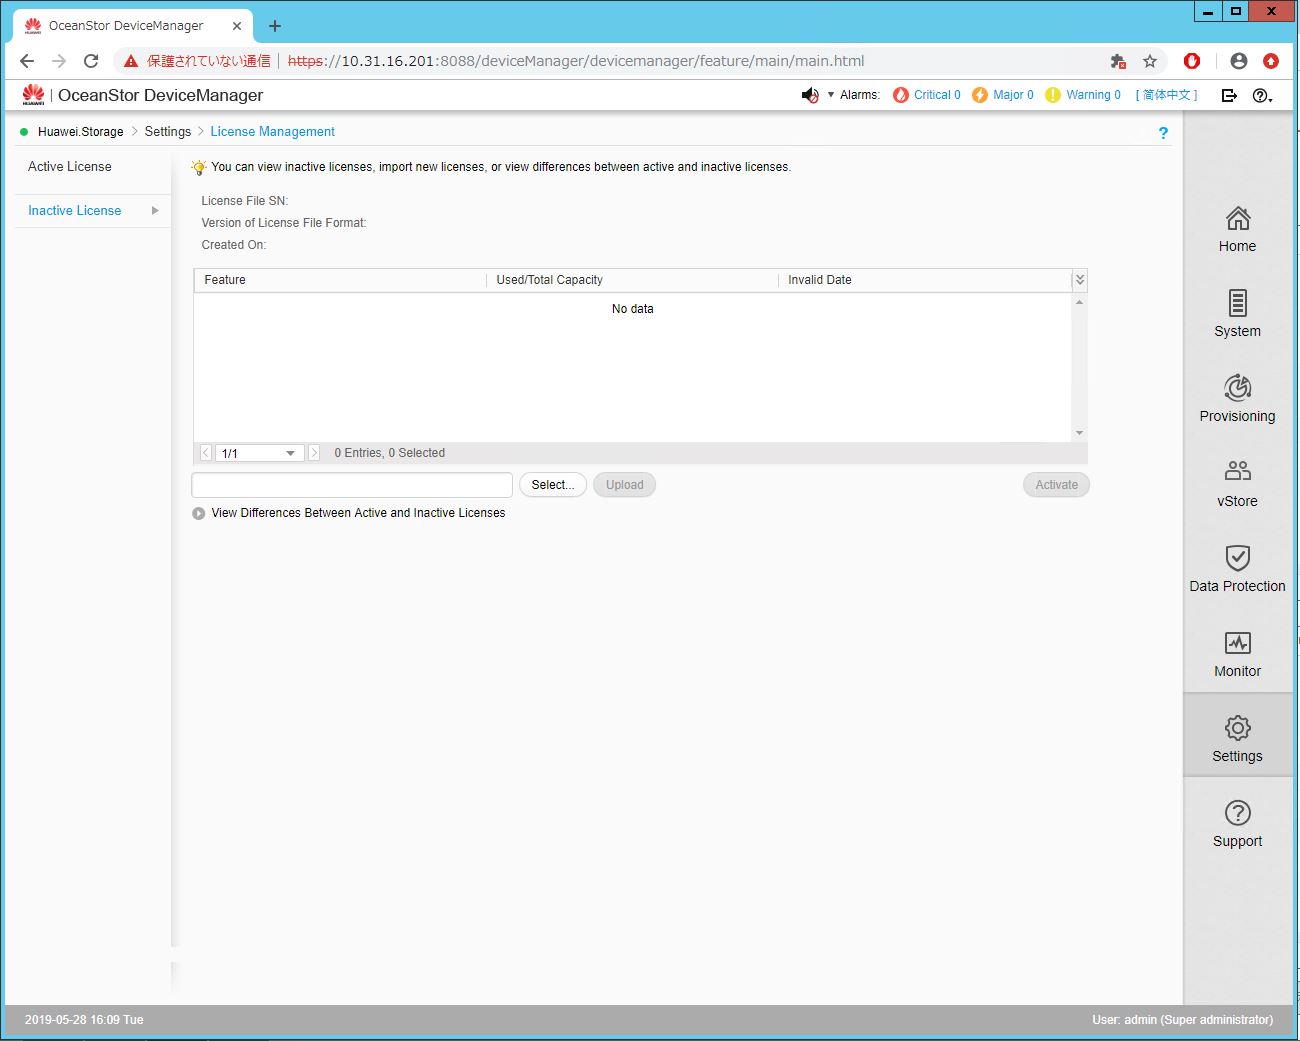Open the Settings gear icon
1300x1041 pixels.
tap(1237, 728)
